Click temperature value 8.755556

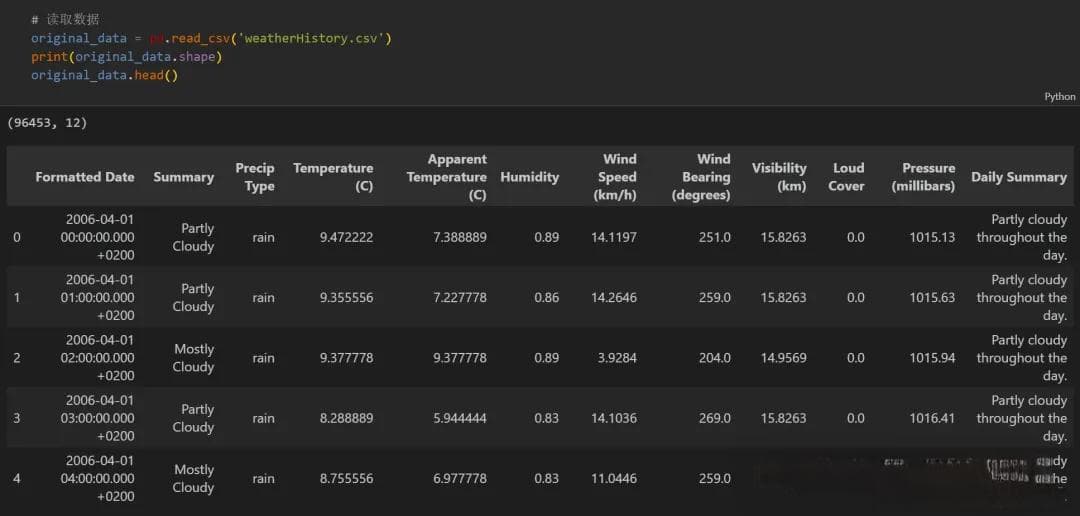click(346, 479)
